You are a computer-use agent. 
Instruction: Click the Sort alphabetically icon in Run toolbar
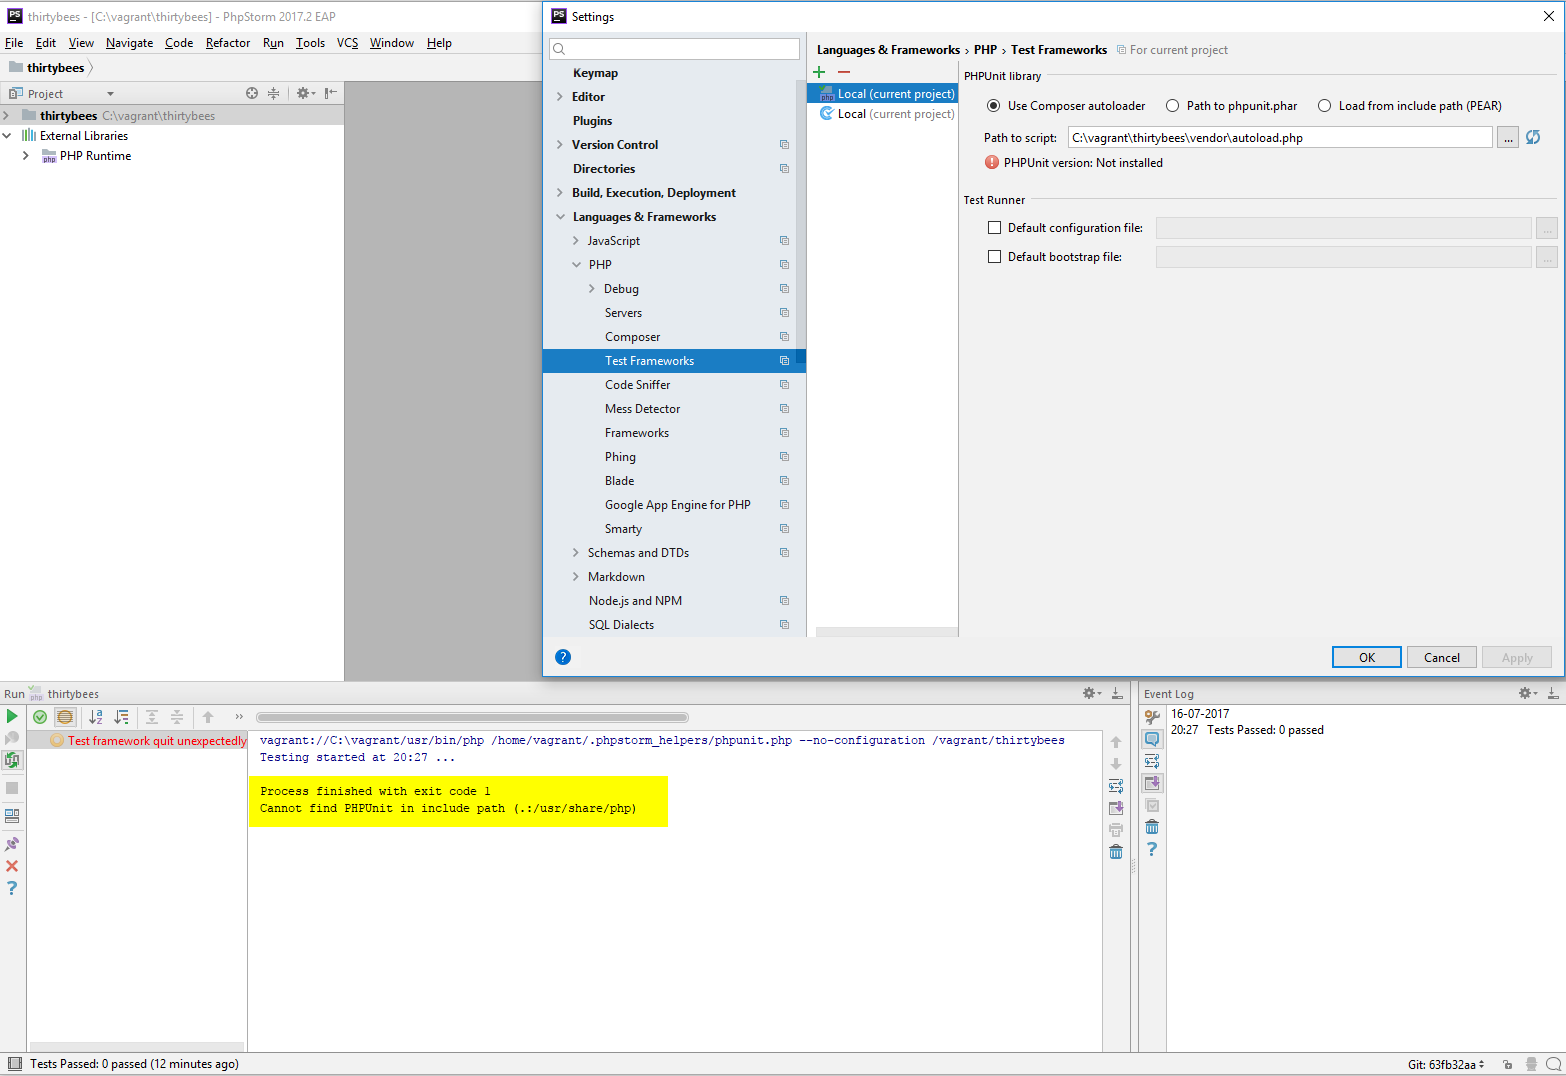pos(96,717)
